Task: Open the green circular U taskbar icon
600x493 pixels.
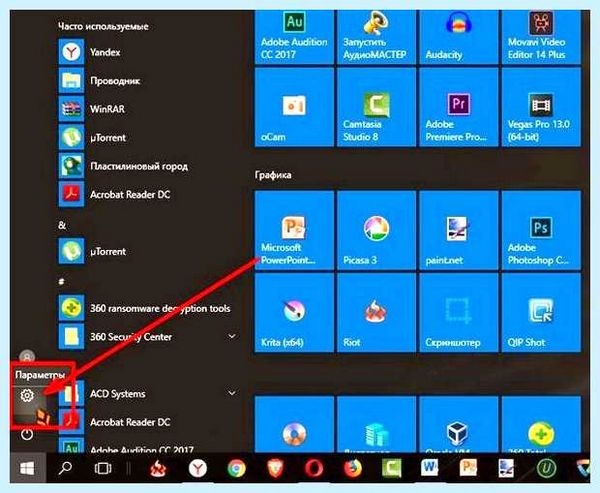Action: (x=546, y=468)
